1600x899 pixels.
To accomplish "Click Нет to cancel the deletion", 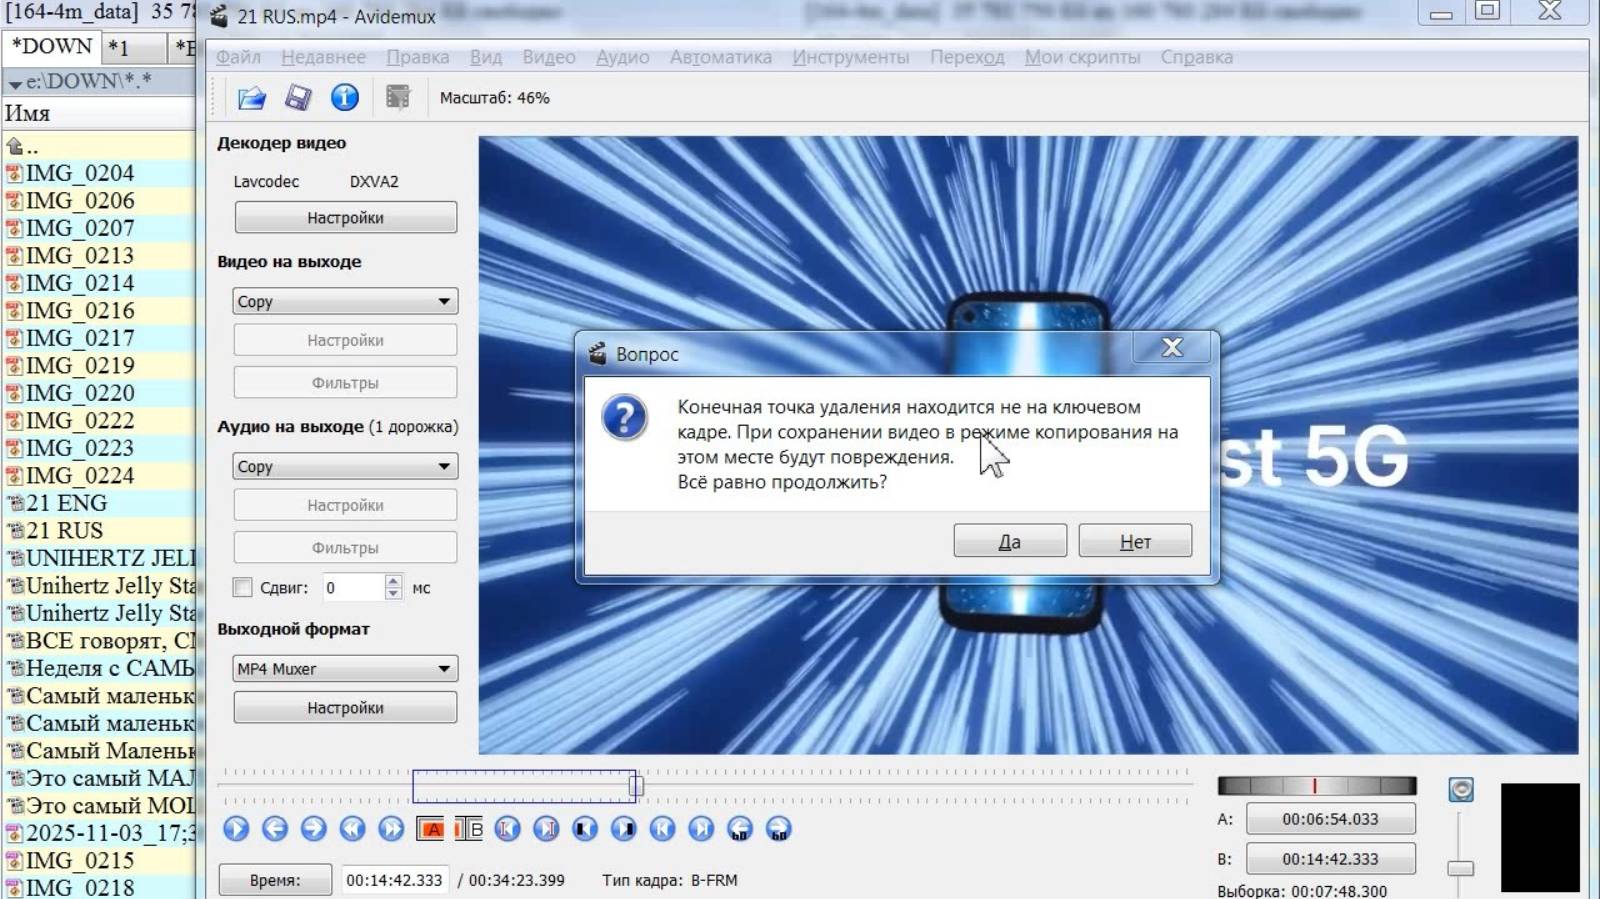I will [x=1135, y=541].
